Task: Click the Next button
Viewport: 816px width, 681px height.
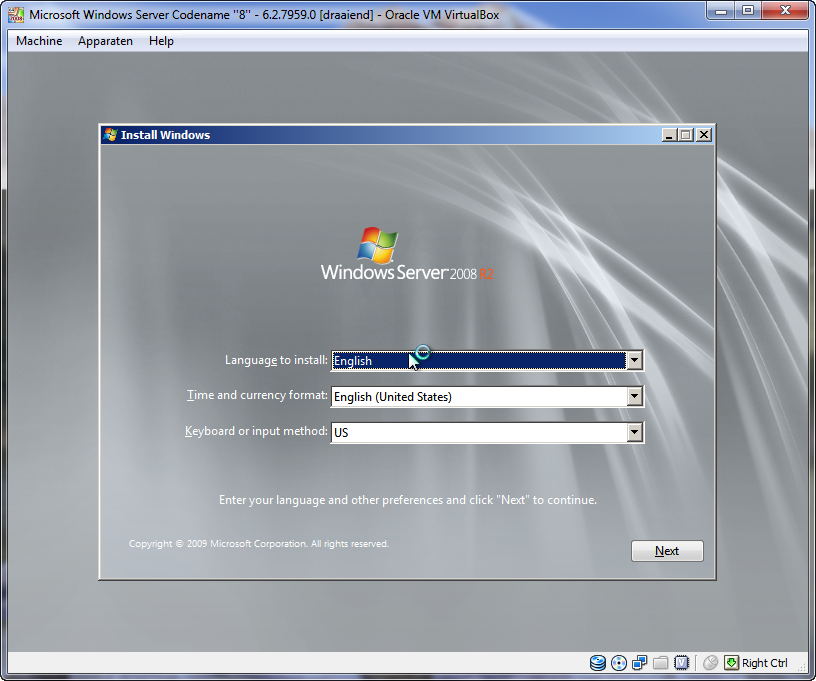Action: [667, 551]
